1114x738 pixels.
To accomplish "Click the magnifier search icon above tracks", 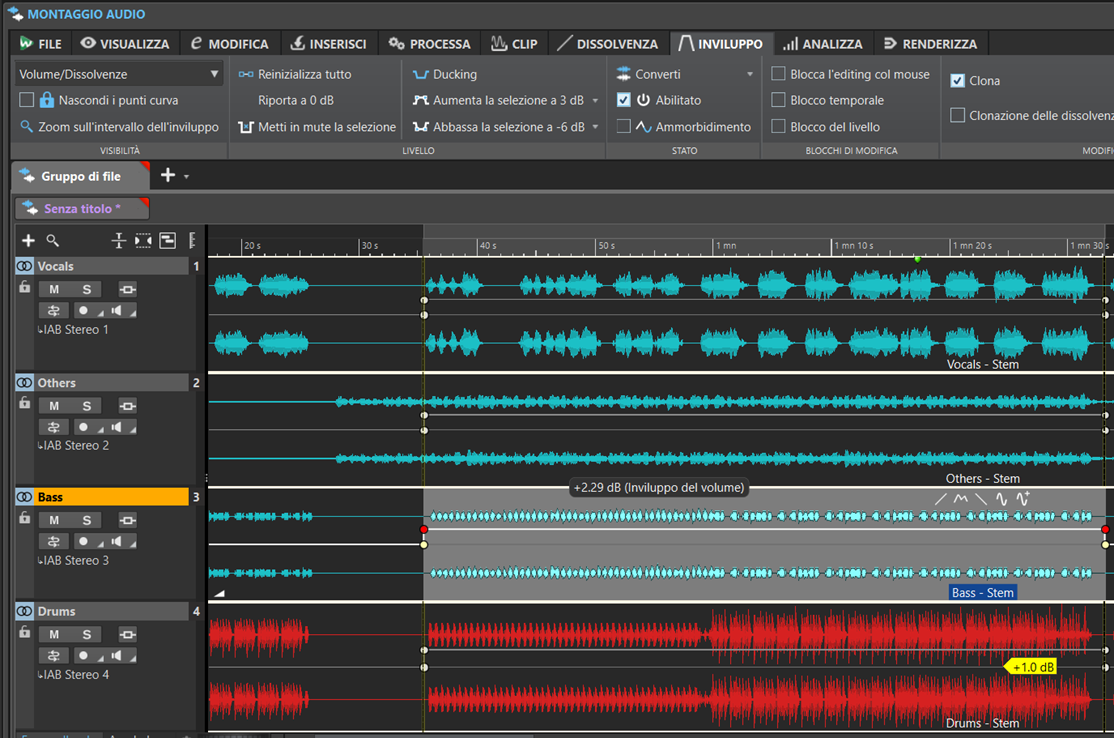I will coord(53,241).
